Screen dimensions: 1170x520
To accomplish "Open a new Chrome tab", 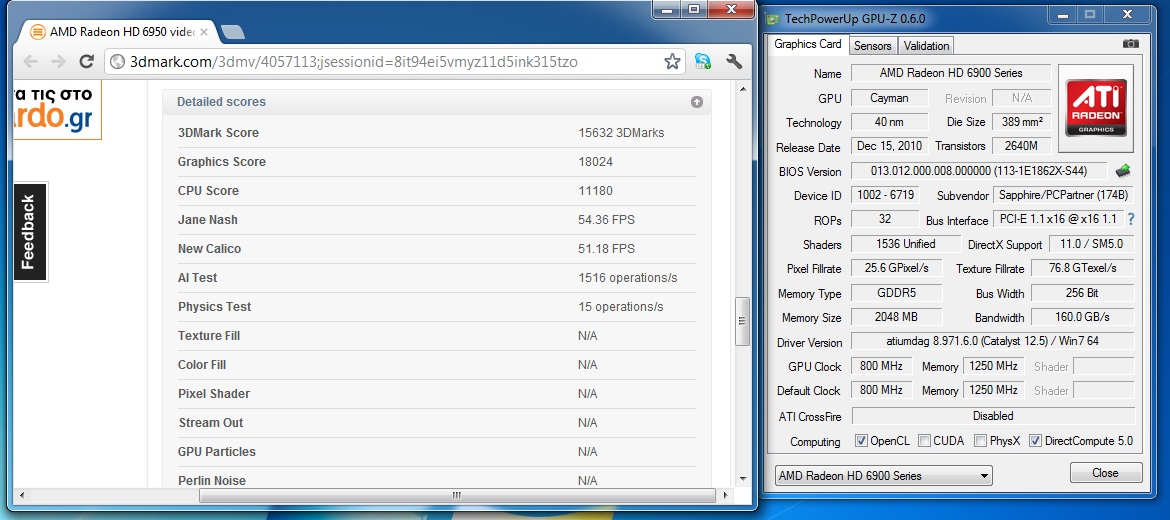I will [233, 32].
